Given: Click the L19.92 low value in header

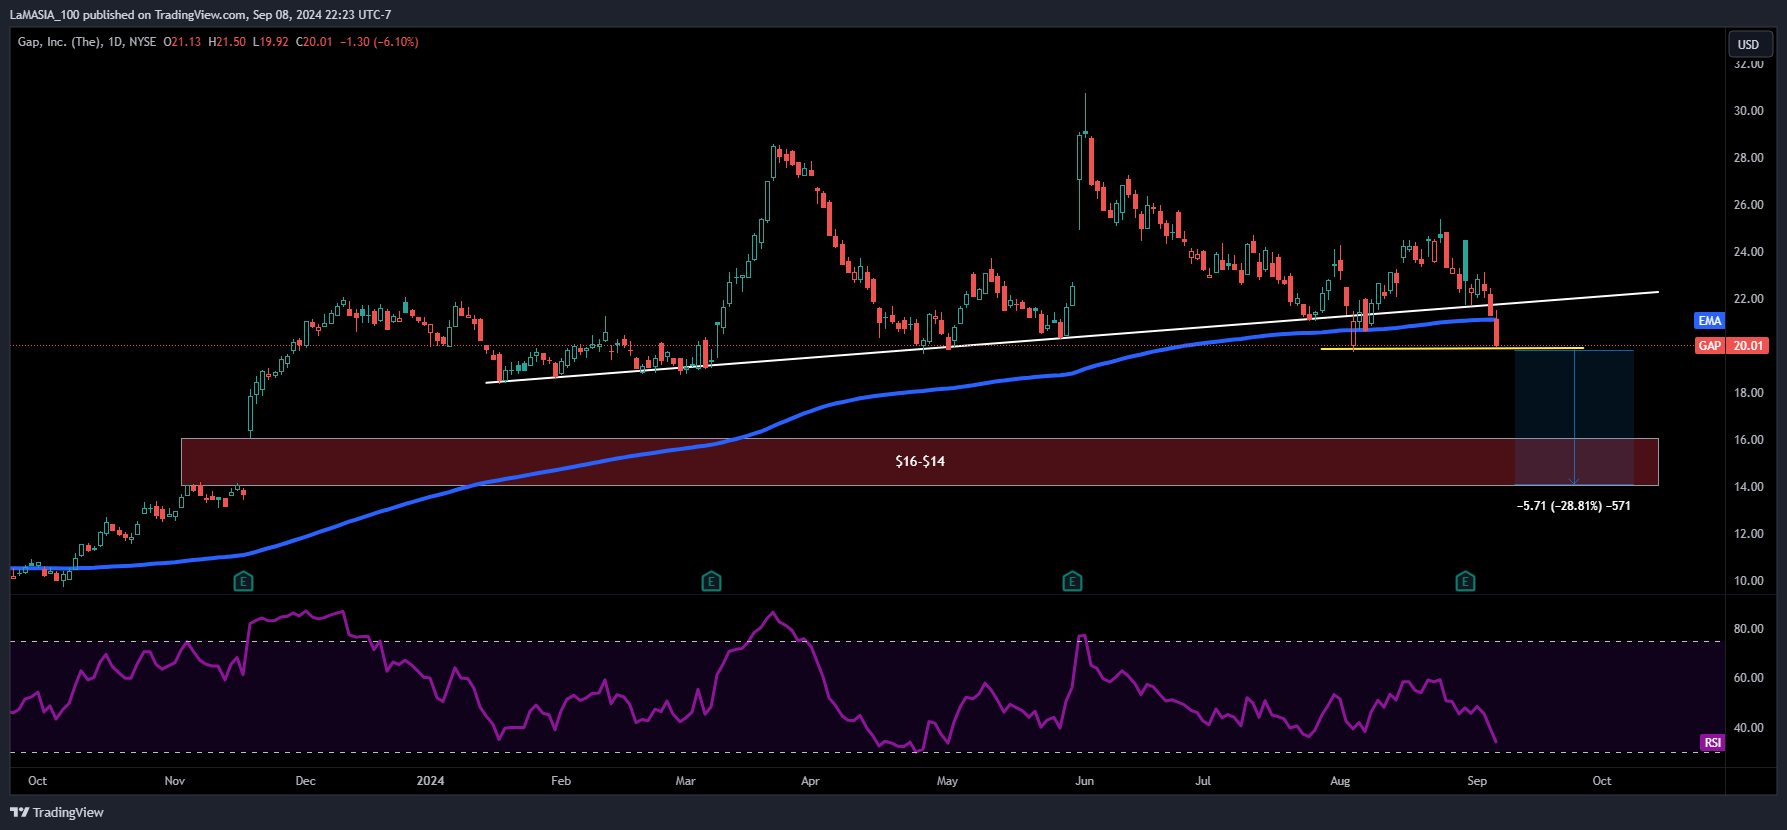Looking at the screenshot, I should (x=270, y=42).
